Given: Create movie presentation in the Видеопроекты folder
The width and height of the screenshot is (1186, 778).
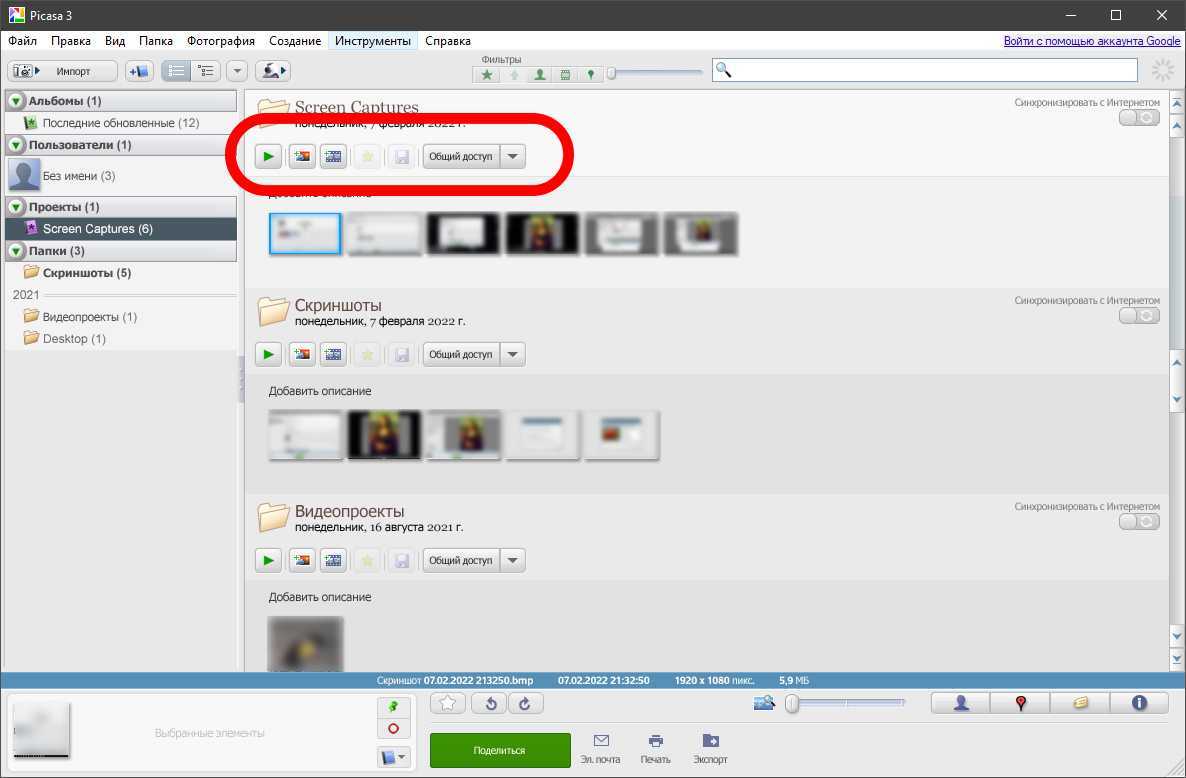Looking at the screenshot, I should point(333,561).
